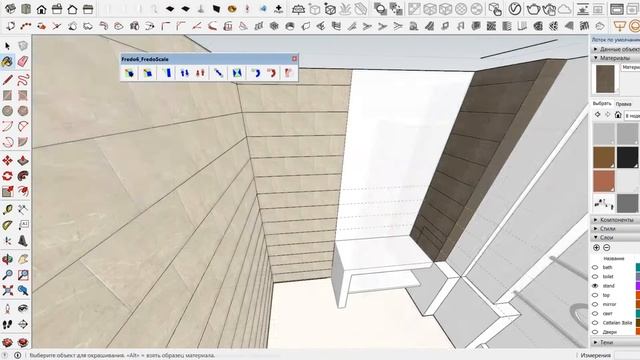Screen dimensions: 640x360
Task: Choose the Arc tool
Action: [7, 127]
